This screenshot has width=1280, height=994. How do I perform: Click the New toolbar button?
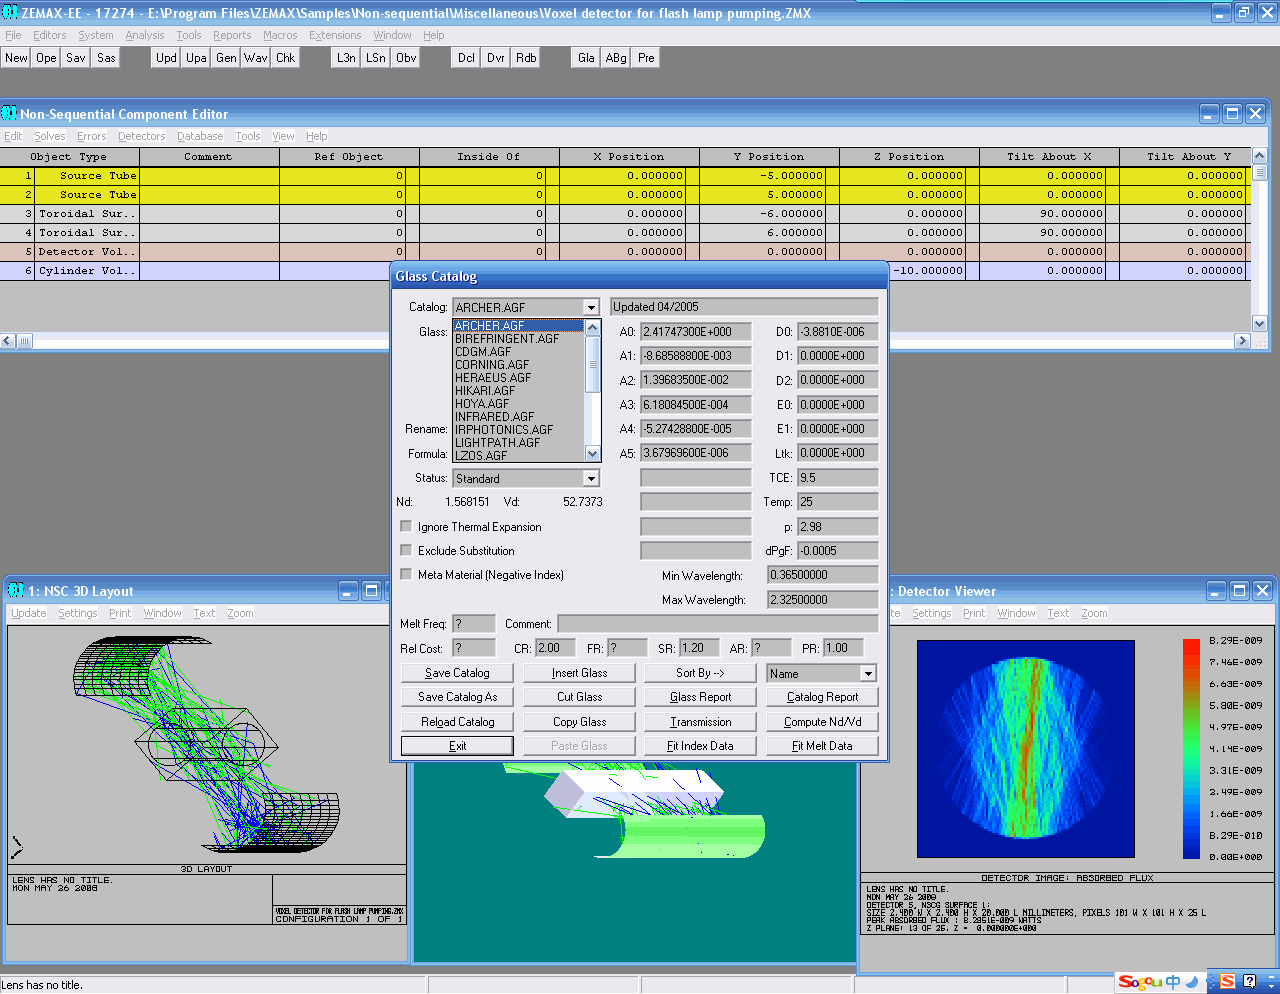pyautogui.click(x=17, y=58)
